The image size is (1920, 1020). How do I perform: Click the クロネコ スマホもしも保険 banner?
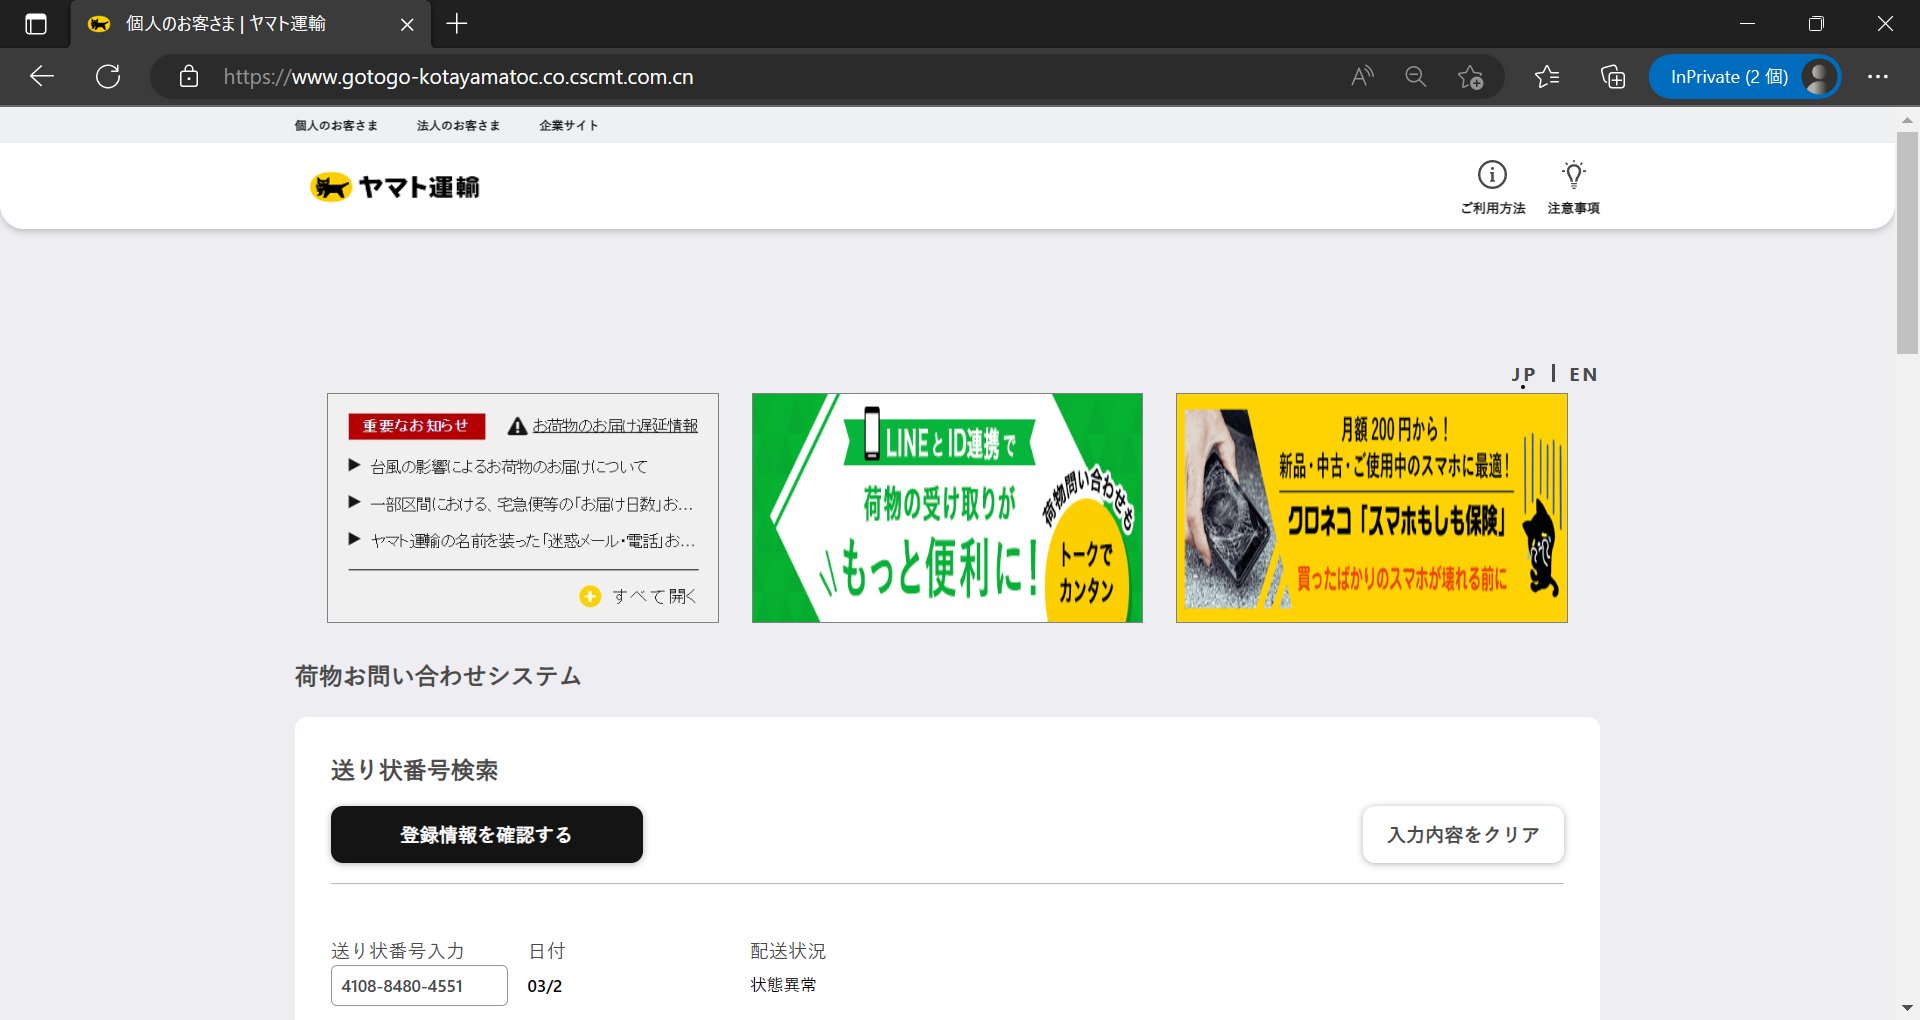coord(1372,508)
